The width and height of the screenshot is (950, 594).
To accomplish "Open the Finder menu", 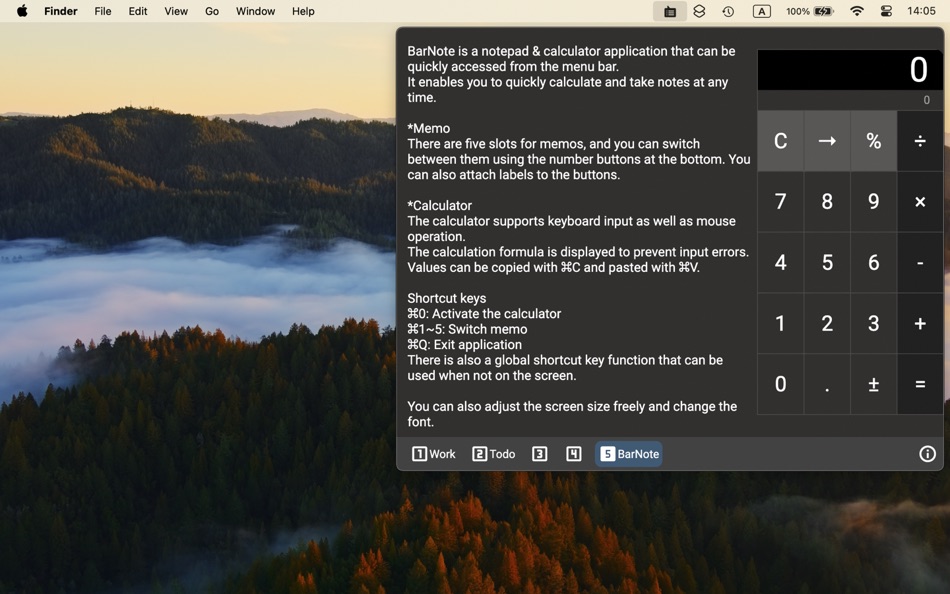I will coord(61,11).
